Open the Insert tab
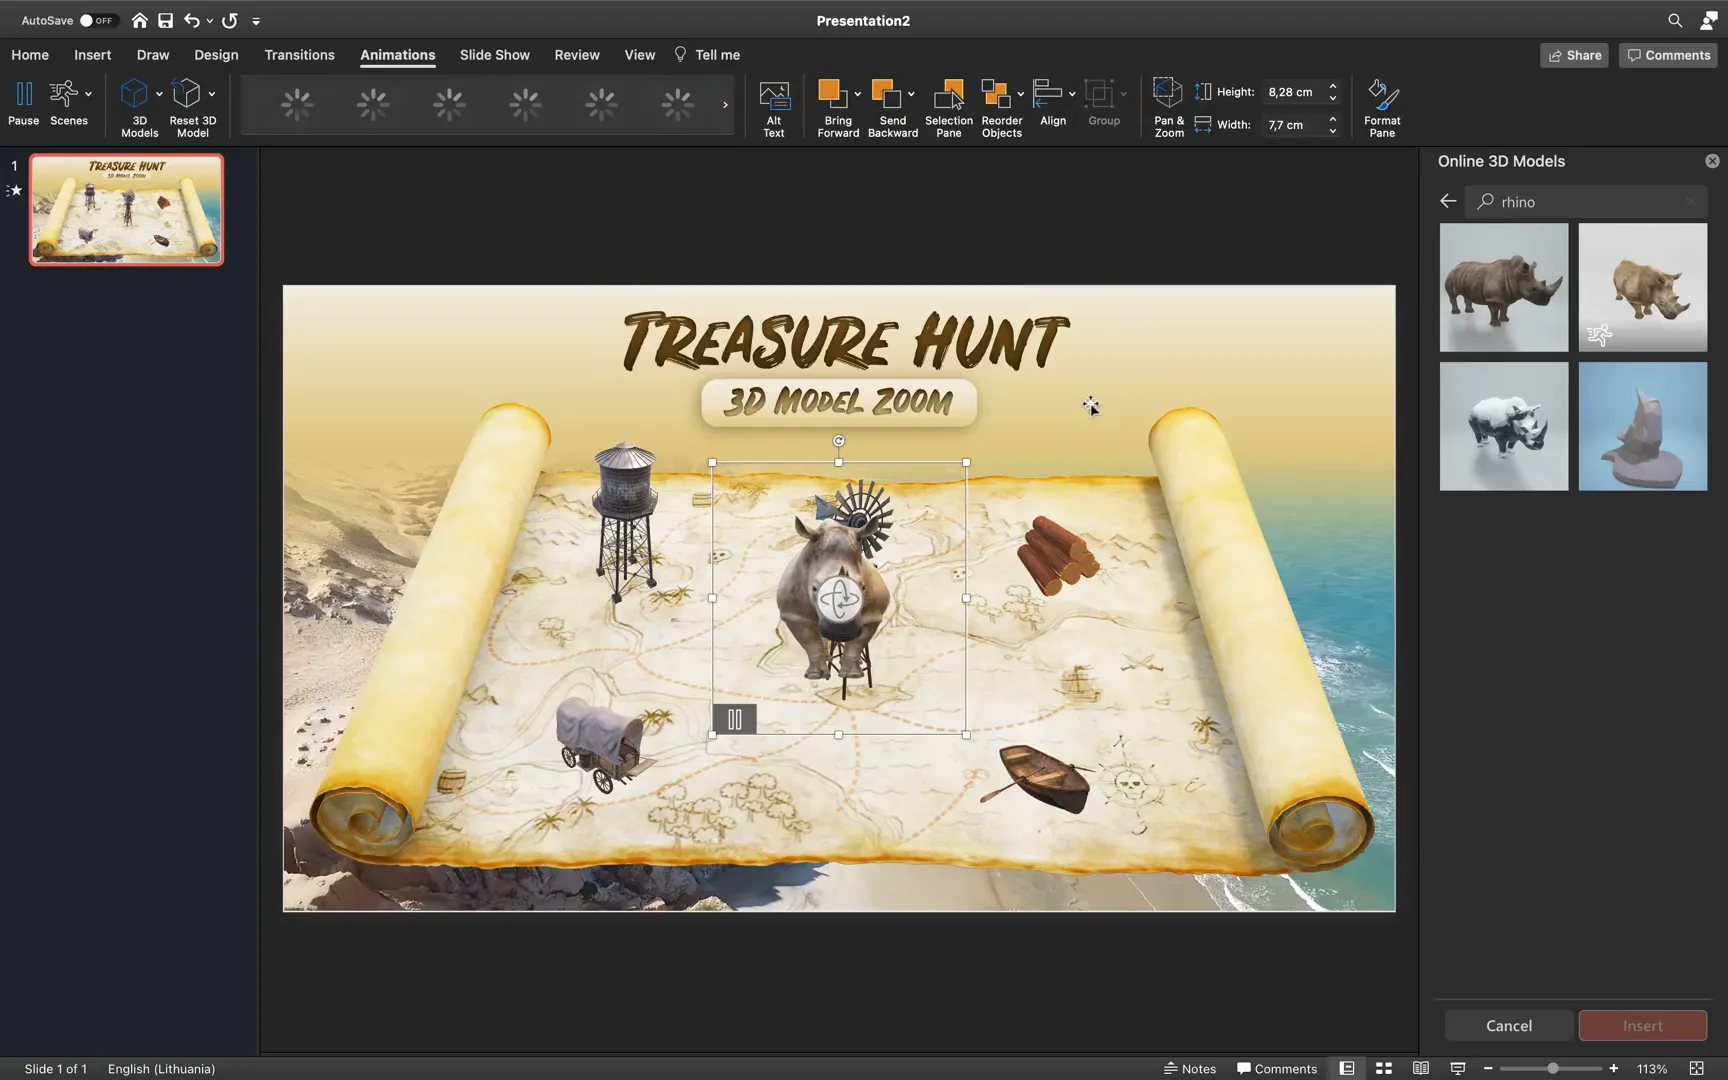This screenshot has width=1728, height=1080. pos(92,55)
